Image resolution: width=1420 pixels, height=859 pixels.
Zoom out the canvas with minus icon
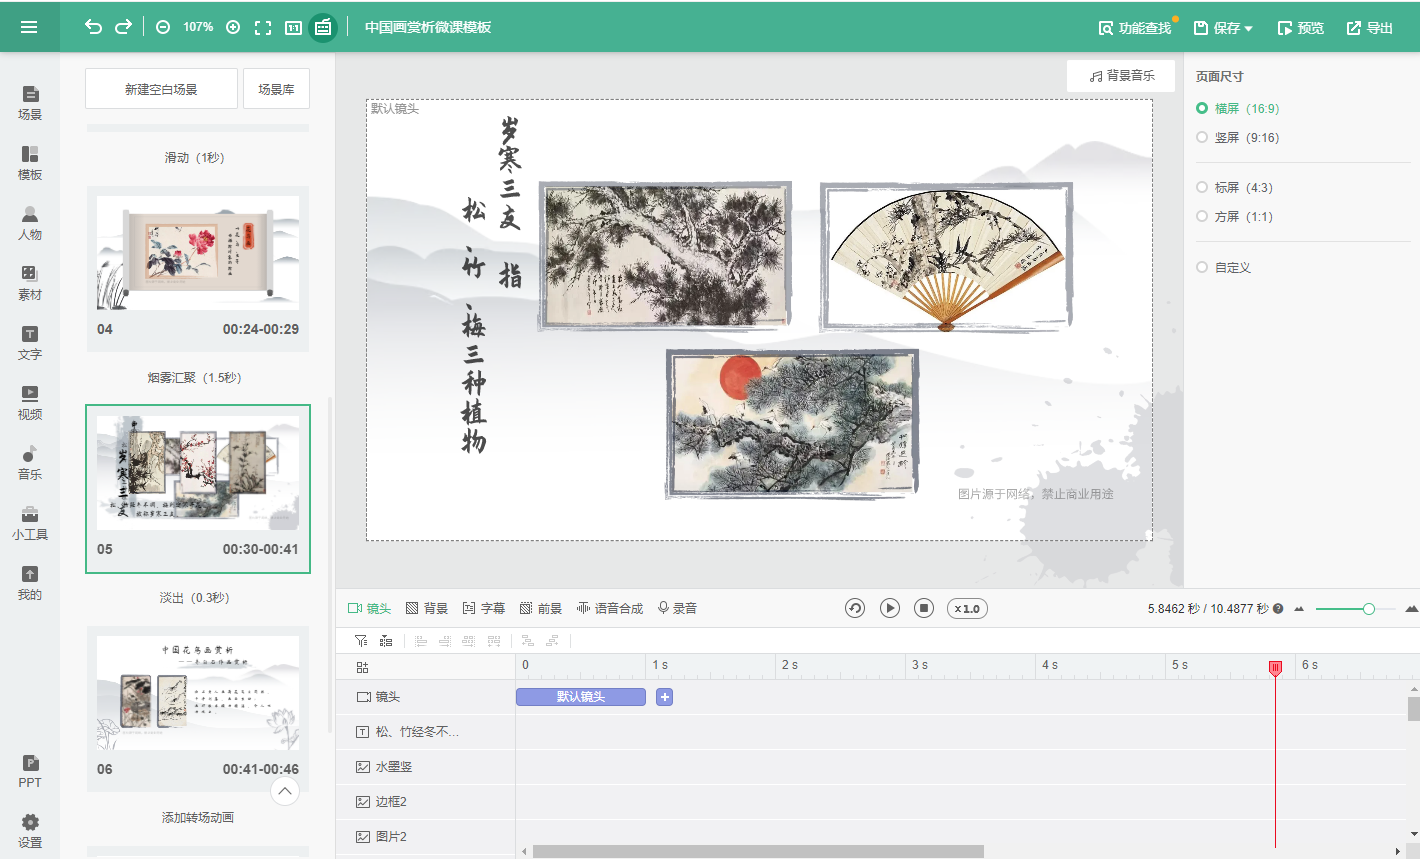[163, 27]
